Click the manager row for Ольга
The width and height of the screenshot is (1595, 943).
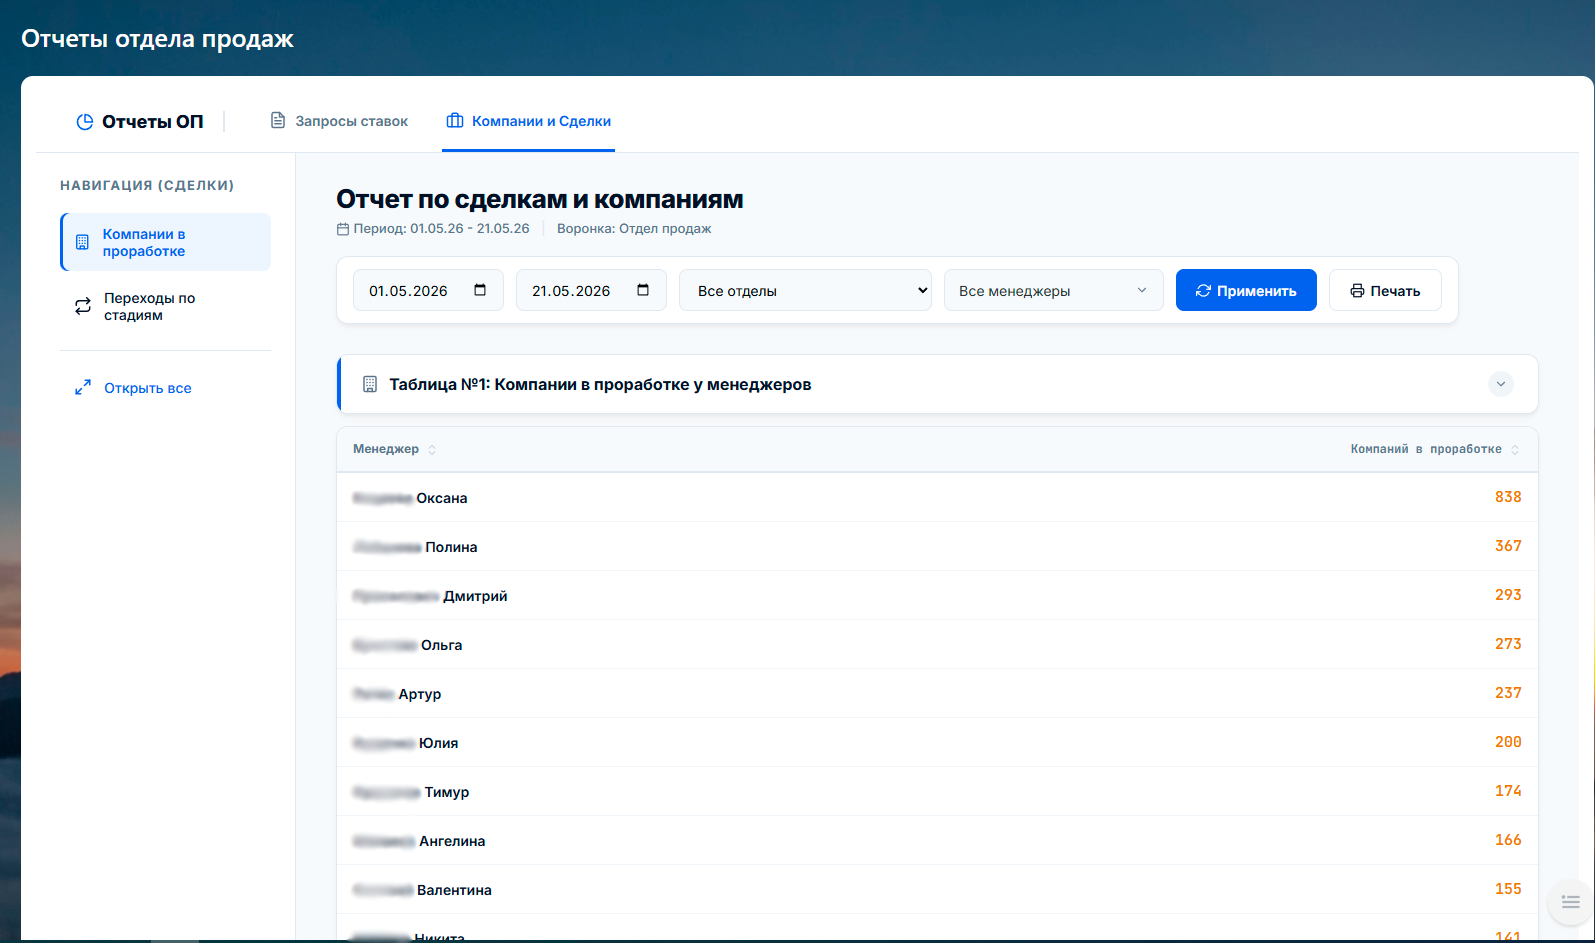pyautogui.click(x=937, y=644)
